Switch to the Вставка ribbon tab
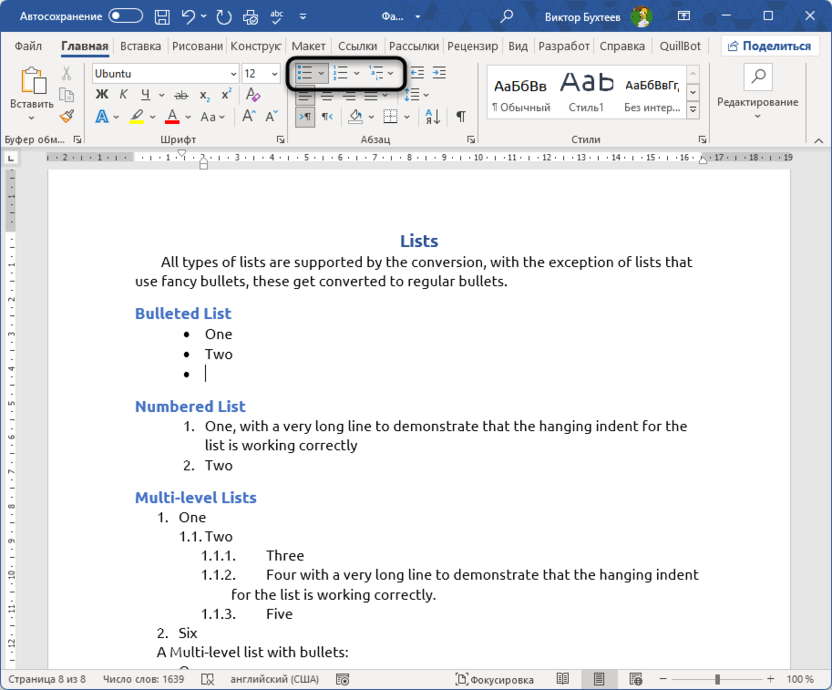This screenshot has height=690, width=832. 140,46
